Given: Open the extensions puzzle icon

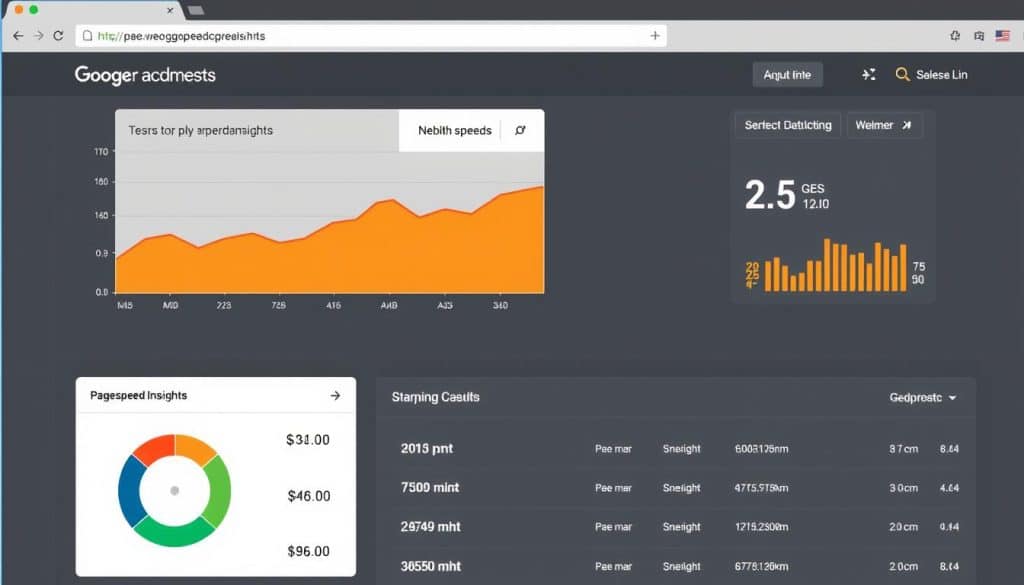Looking at the screenshot, I should (955, 36).
